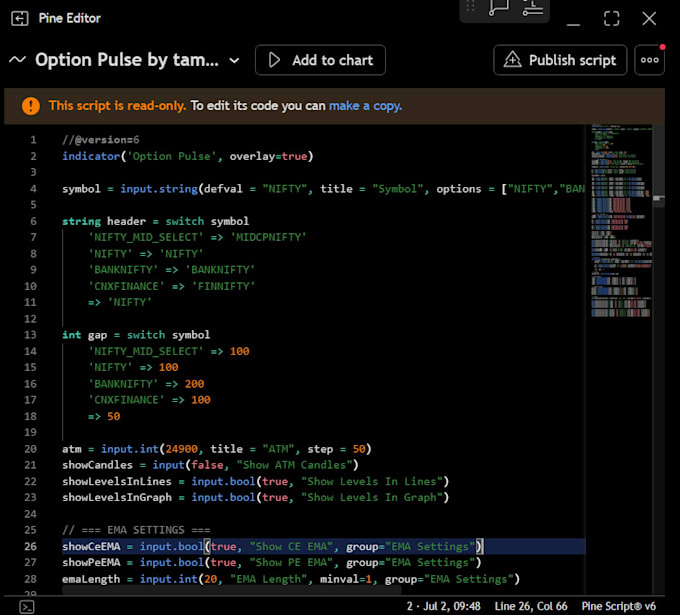The height and width of the screenshot is (615, 680).
Task: Click the 'Line 26, Col 66' status entry
Action: [x=531, y=606]
